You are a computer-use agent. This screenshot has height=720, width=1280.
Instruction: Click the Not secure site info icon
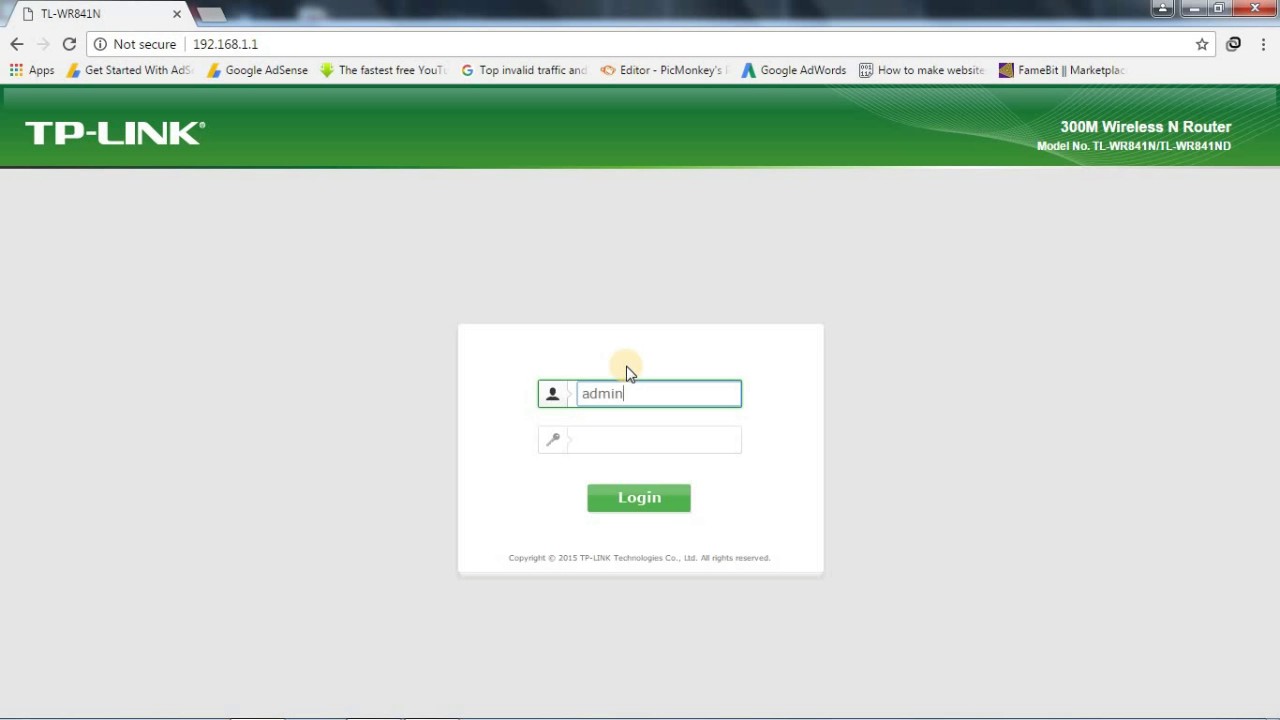pos(100,44)
